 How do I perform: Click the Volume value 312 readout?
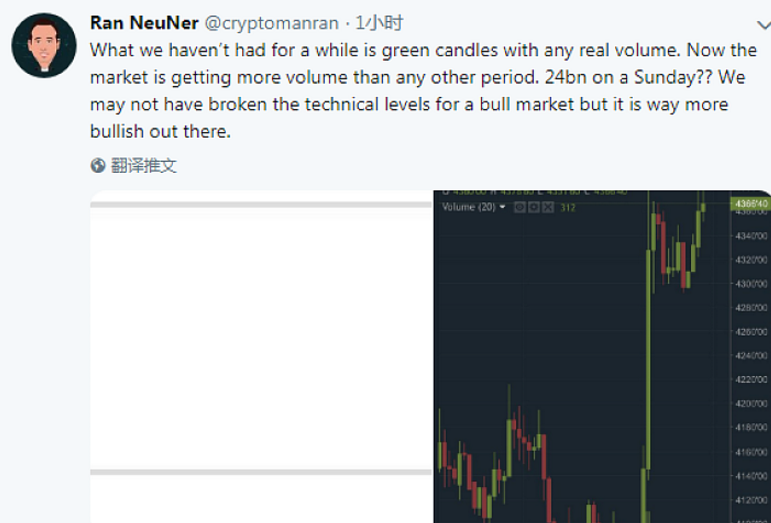click(568, 207)
